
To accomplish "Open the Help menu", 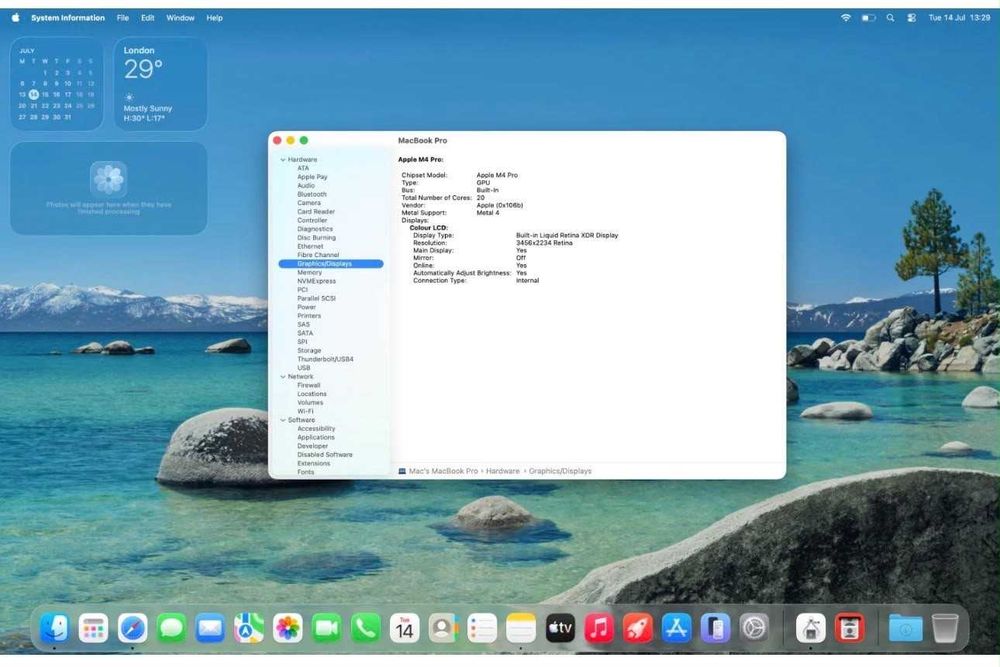I will (214, 18).
